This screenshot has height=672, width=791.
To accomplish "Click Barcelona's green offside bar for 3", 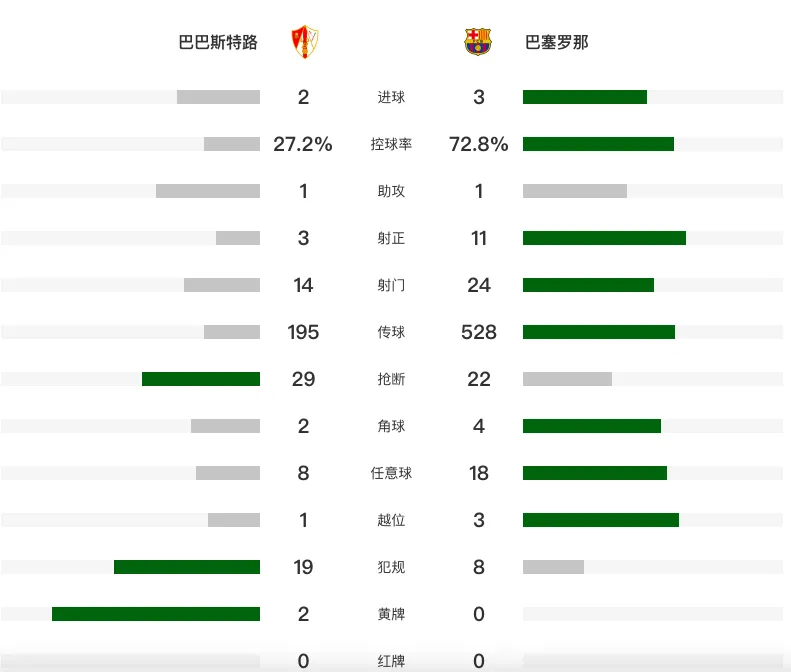I will 601,520.
